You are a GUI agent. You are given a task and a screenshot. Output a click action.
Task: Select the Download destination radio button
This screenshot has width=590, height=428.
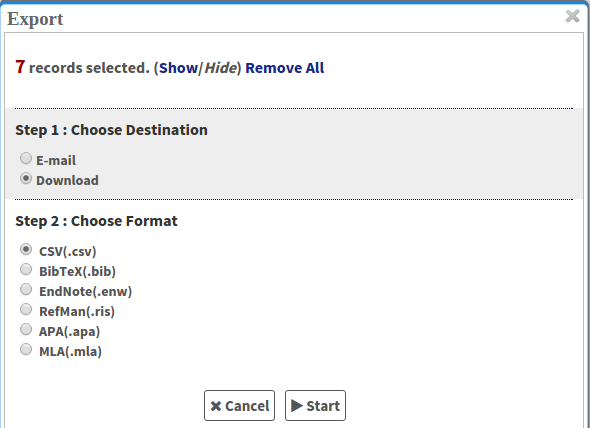(26, 178)
